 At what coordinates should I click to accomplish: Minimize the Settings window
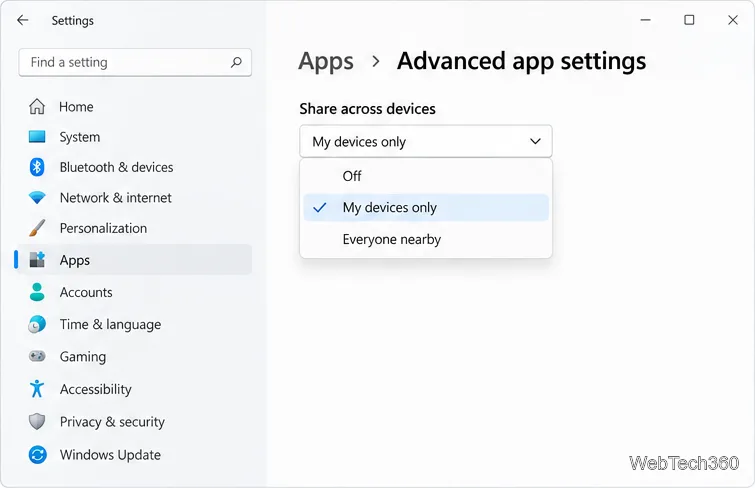[x=645, y=20]
